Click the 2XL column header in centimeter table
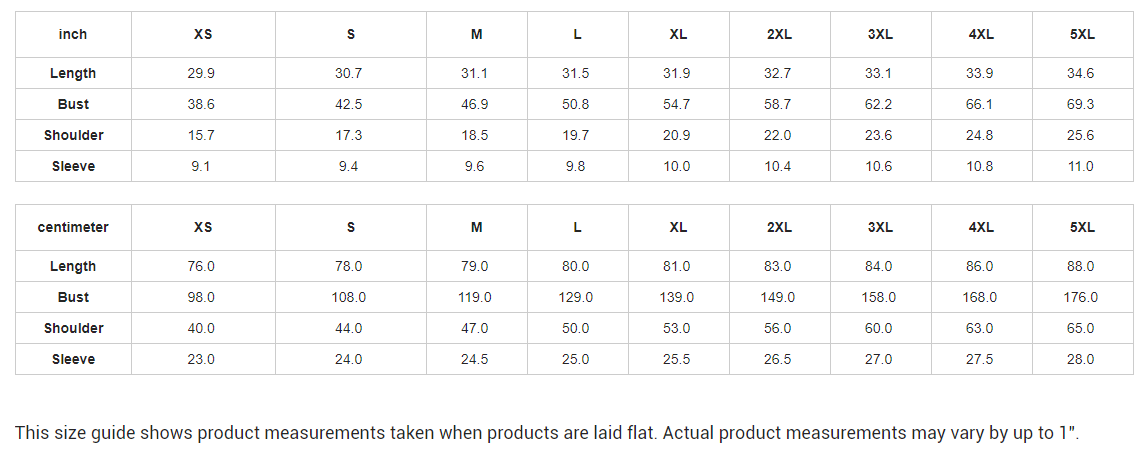The image size is (1145, 456). pos(779,227)
